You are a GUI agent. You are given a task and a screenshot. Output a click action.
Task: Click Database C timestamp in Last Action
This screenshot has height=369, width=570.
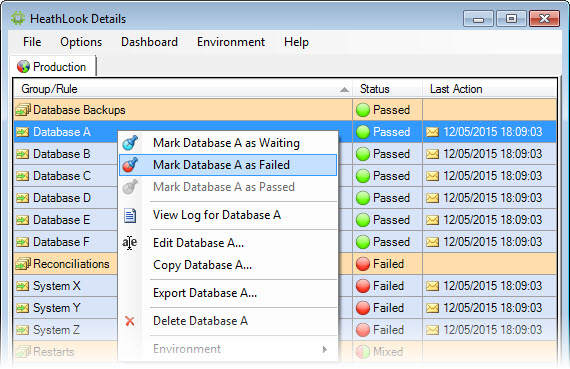(x=493, y=176)
